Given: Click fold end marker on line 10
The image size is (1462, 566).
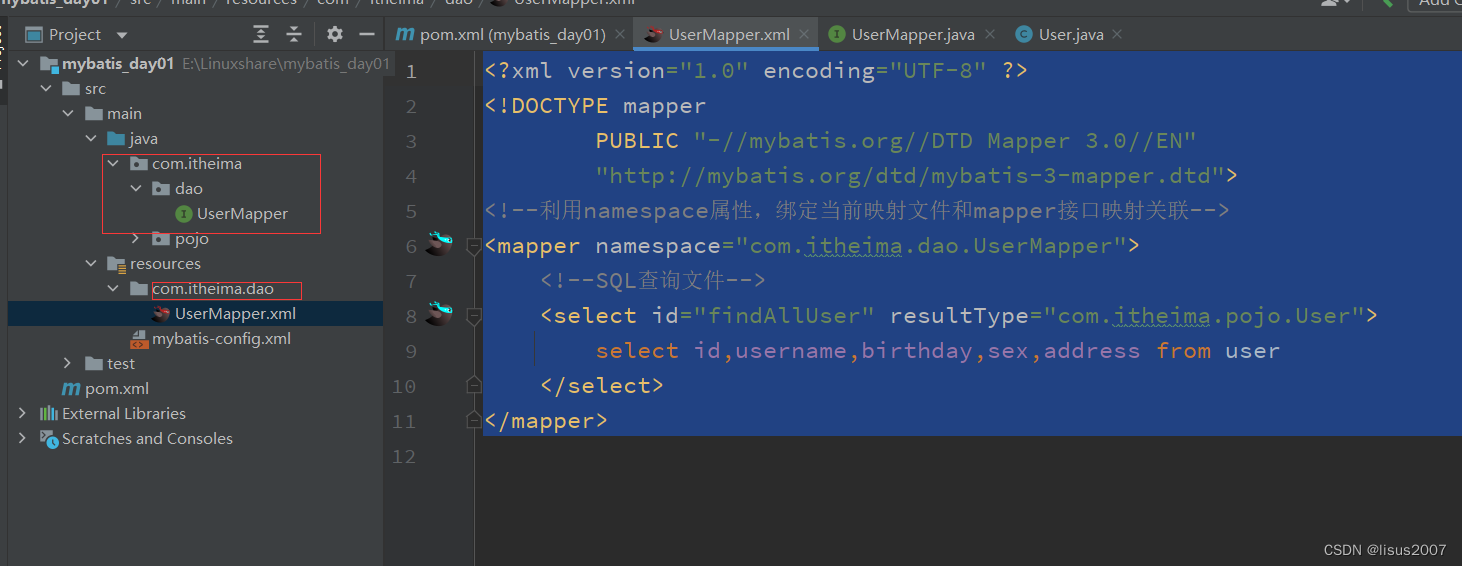Looking at the screenshot, I should coord(474,385).
